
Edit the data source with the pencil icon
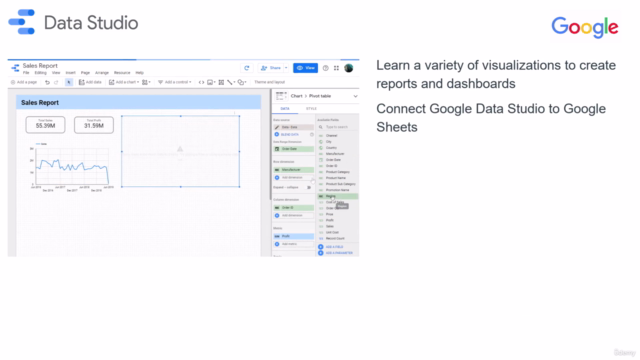point(277,127)
